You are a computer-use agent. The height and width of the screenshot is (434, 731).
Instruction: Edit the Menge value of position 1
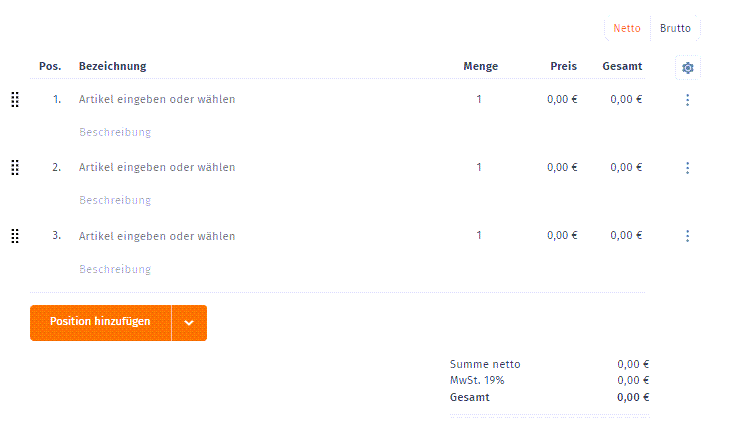(479, 99)
